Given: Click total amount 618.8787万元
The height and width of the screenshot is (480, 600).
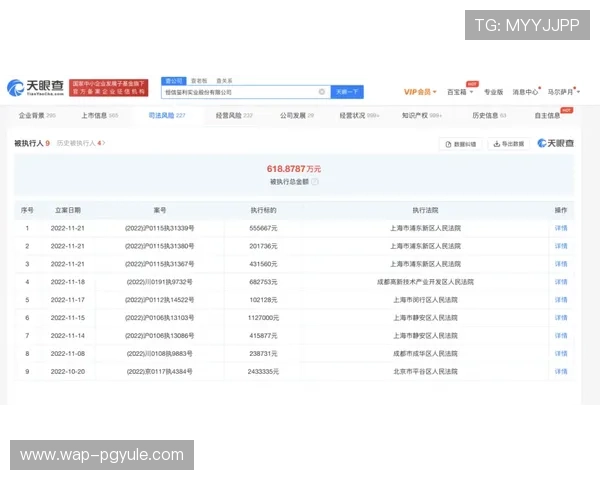Looking at the screenshot, I should [294, 169].
